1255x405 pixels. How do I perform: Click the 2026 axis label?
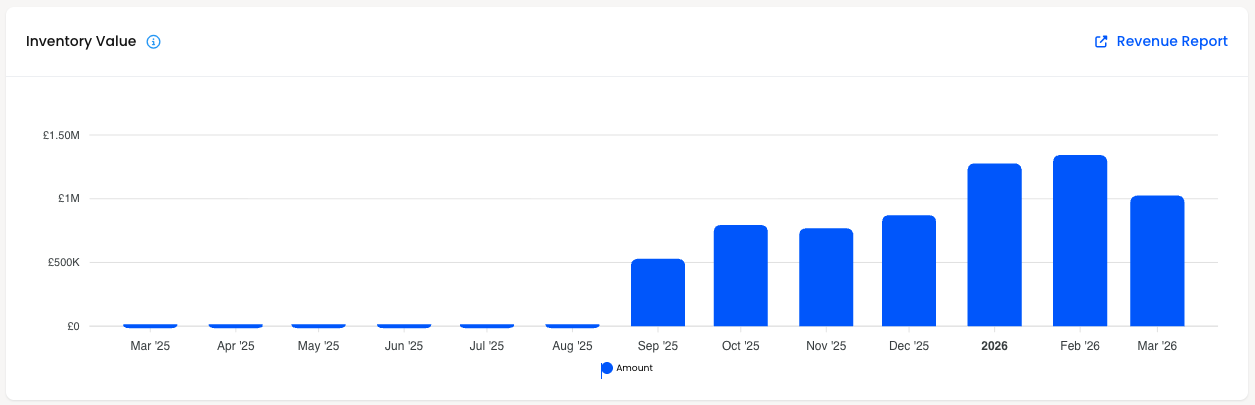pyautogui.click(x=994, y=346)
